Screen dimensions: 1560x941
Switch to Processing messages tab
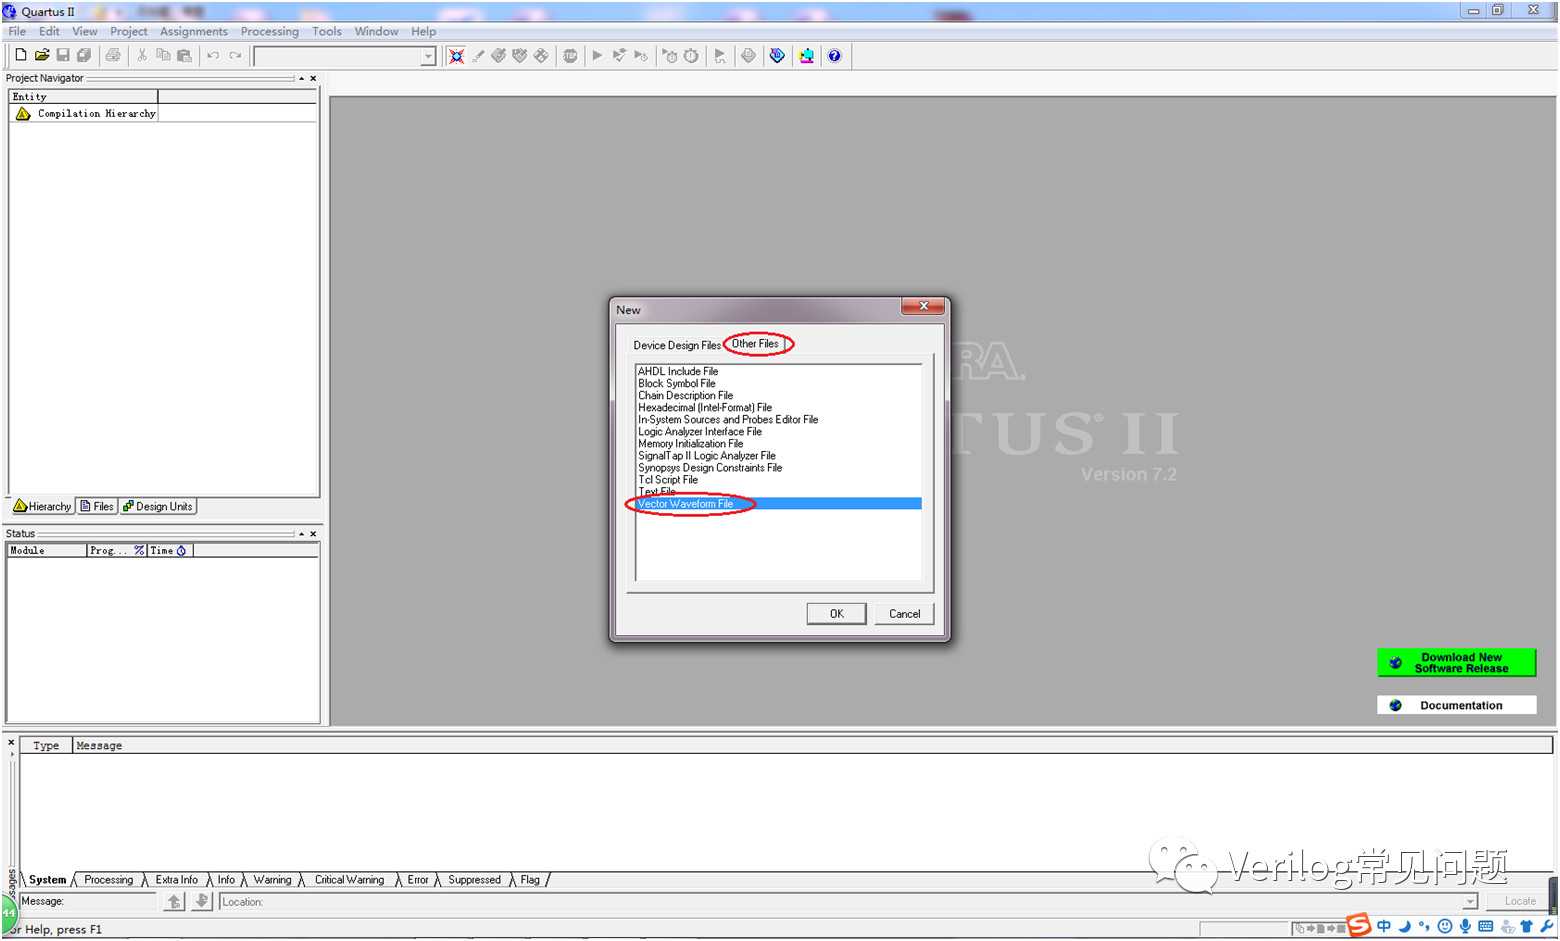[x=108, y=880]
